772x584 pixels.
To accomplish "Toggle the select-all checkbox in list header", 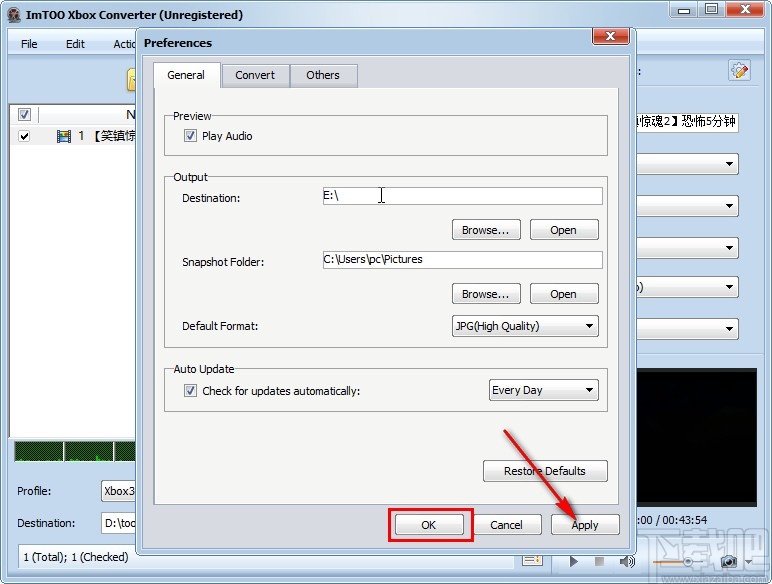I will pyautogui.click(x=24, y=114).
